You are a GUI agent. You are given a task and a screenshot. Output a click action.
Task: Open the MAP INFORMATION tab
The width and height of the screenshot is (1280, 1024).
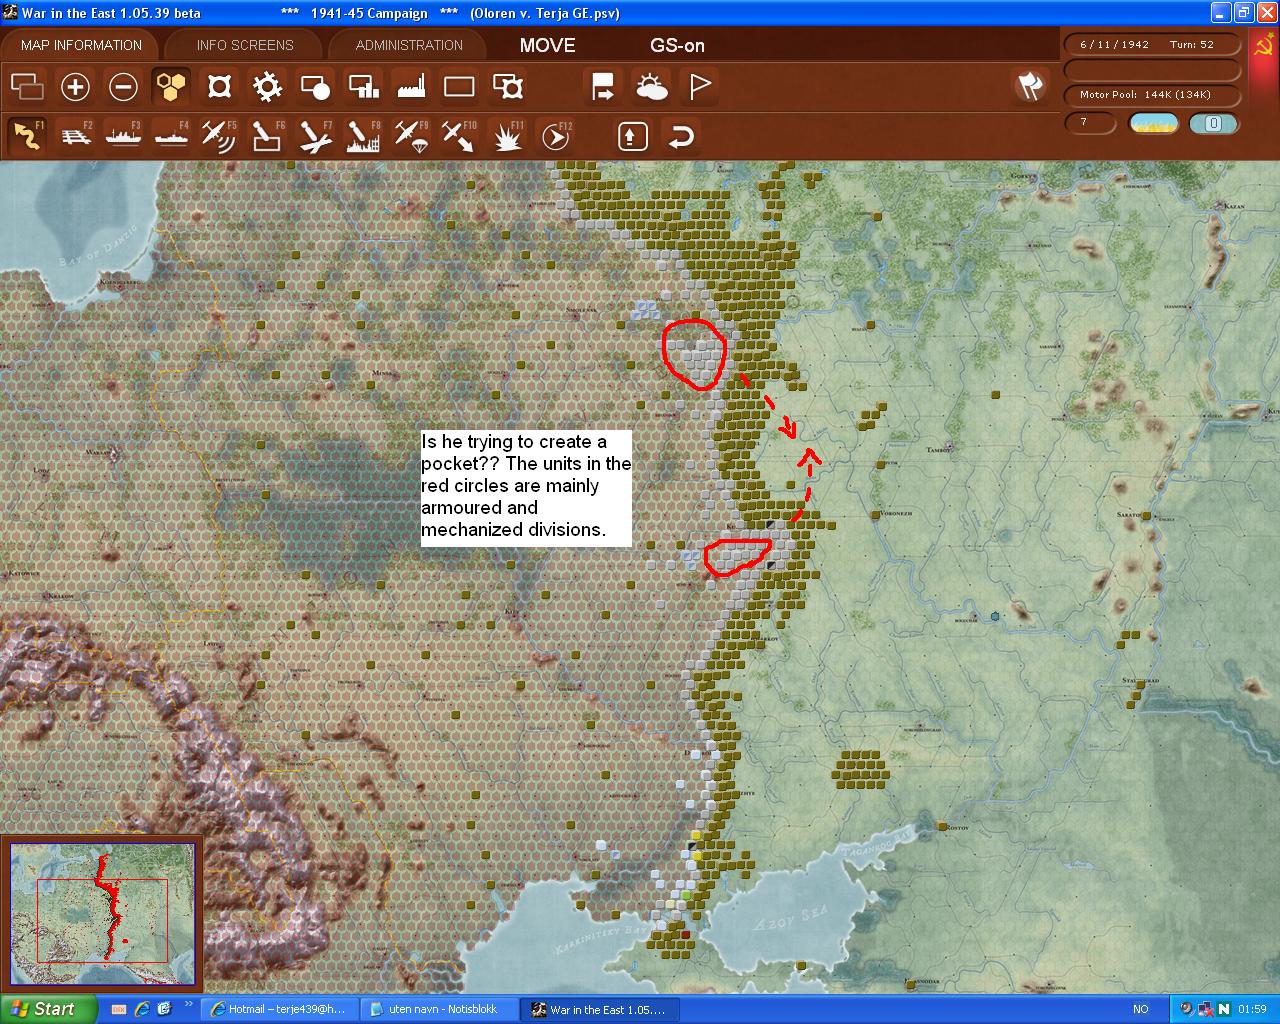81,45
